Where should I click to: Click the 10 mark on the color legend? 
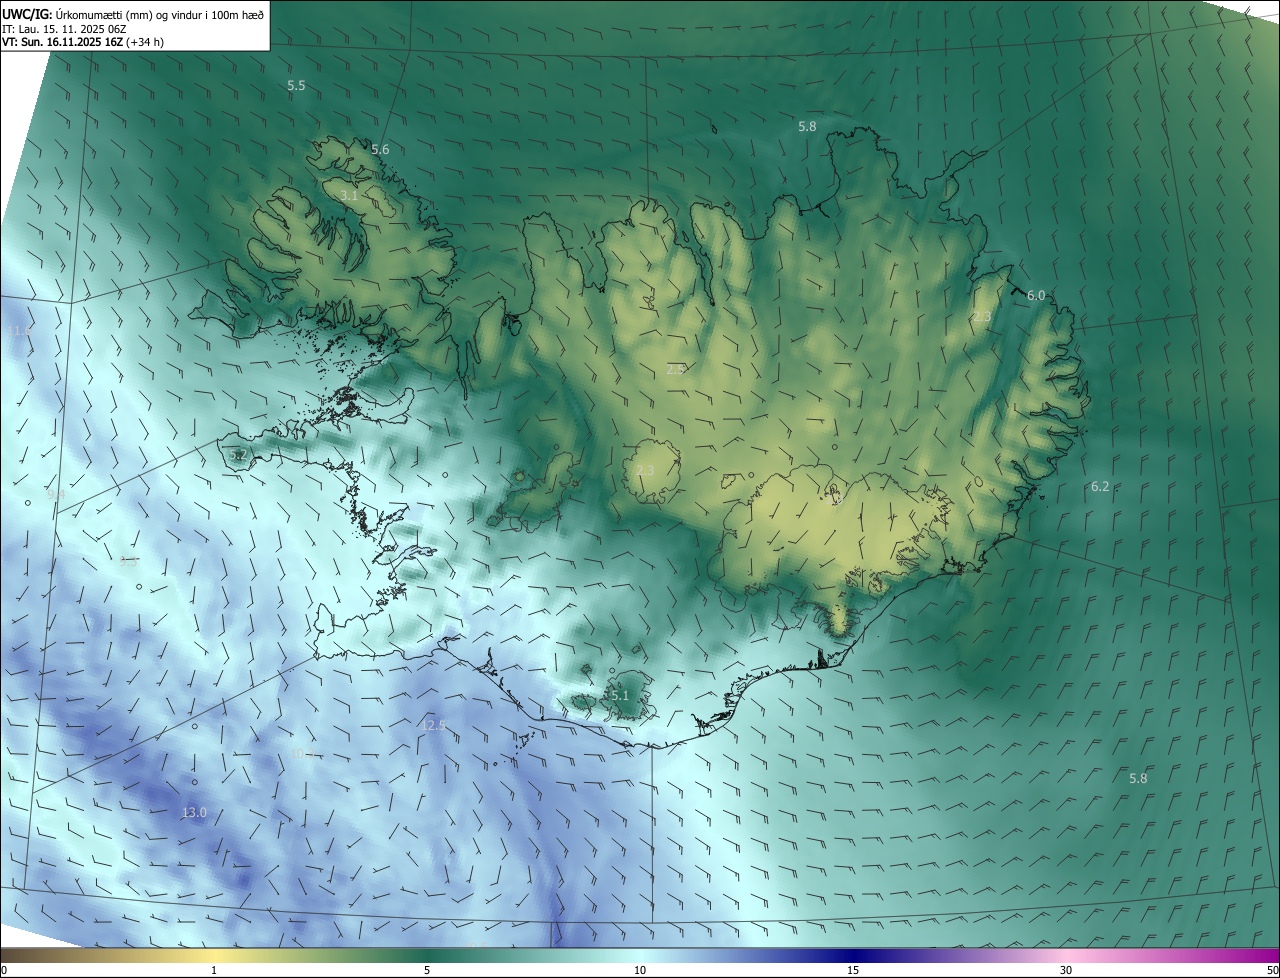click(640, 970)
